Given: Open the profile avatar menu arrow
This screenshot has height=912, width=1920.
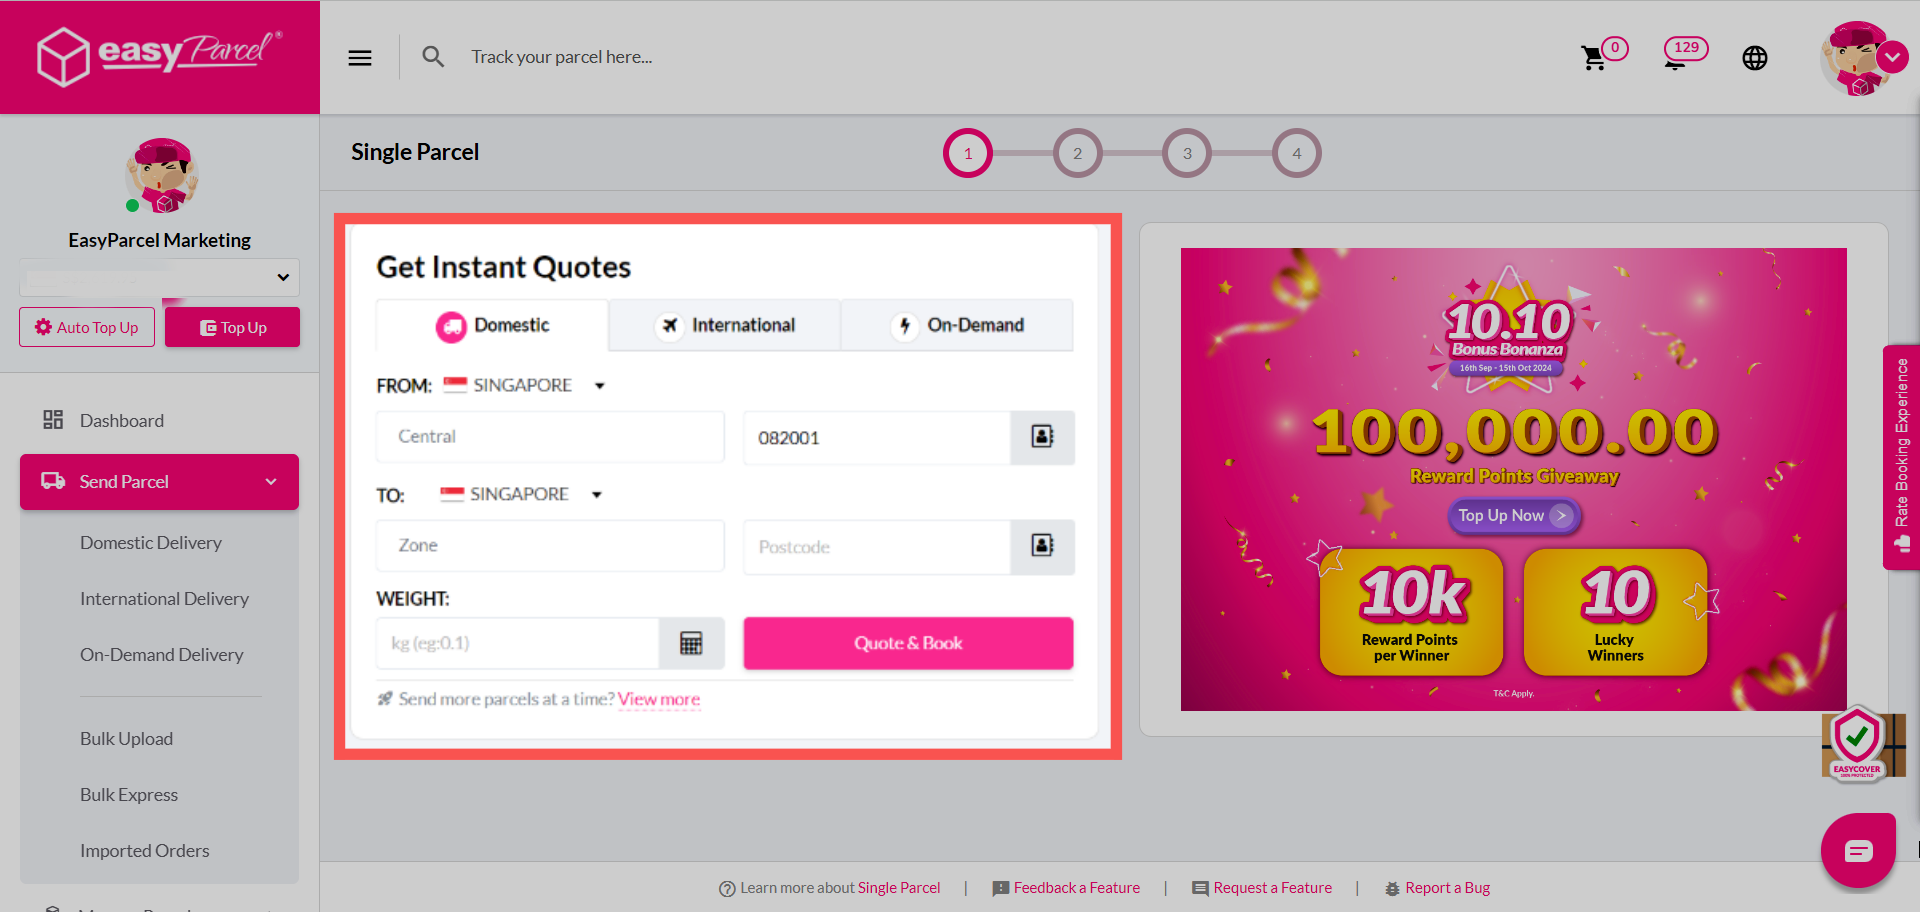Looking at the screenshot, I should coord(1892,57).
